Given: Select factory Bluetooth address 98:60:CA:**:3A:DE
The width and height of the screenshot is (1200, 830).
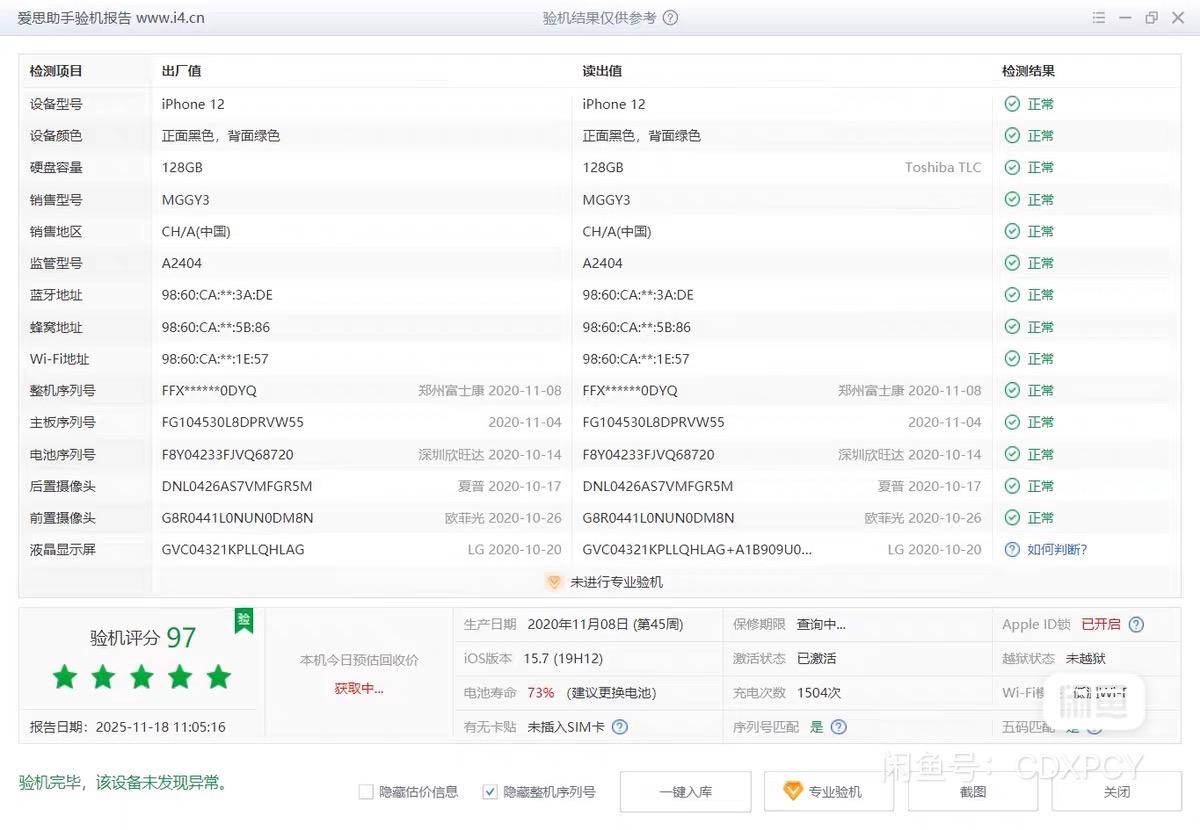Looking at the screenshot, I should (x=217, y=295).
